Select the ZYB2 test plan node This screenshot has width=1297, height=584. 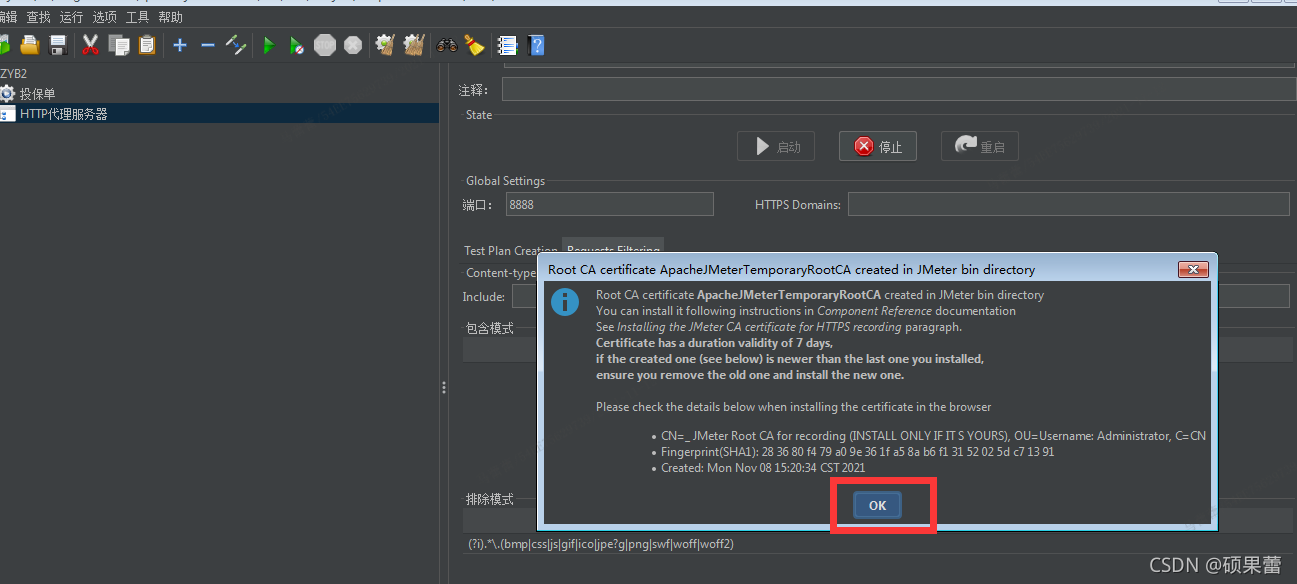(x=14, y=74)
